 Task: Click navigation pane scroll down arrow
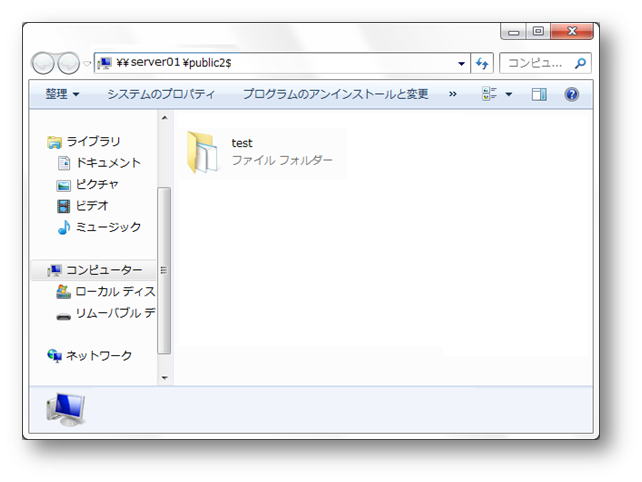pos(165,378)
